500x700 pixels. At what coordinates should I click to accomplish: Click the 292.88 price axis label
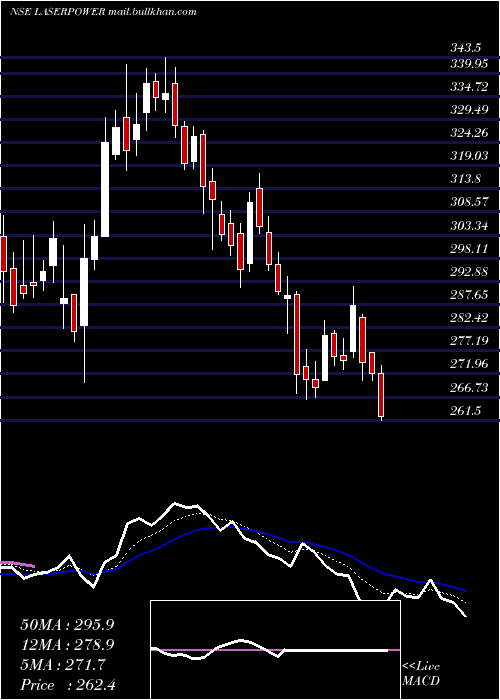pos(469,272)
